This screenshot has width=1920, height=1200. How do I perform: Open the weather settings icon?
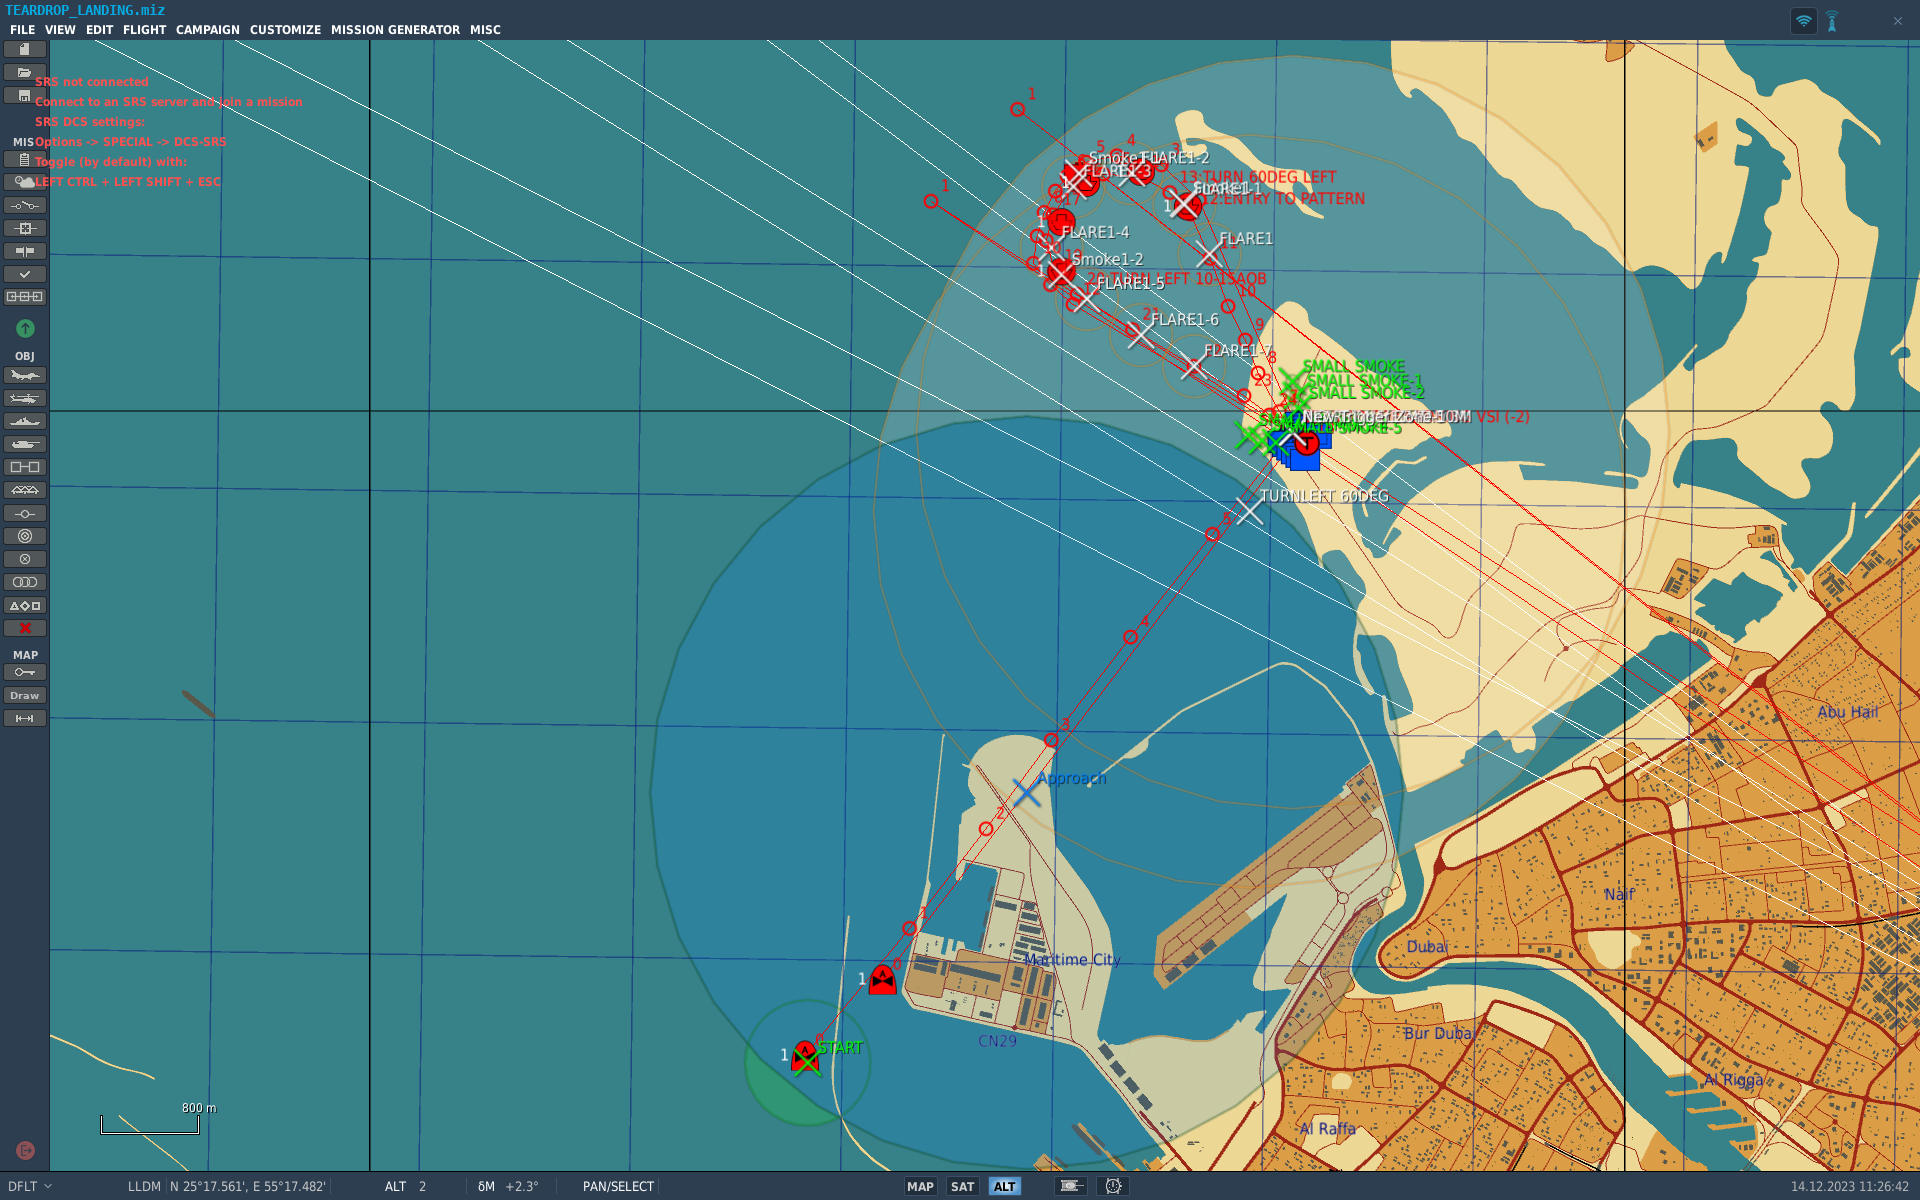[x=25, y=182]
